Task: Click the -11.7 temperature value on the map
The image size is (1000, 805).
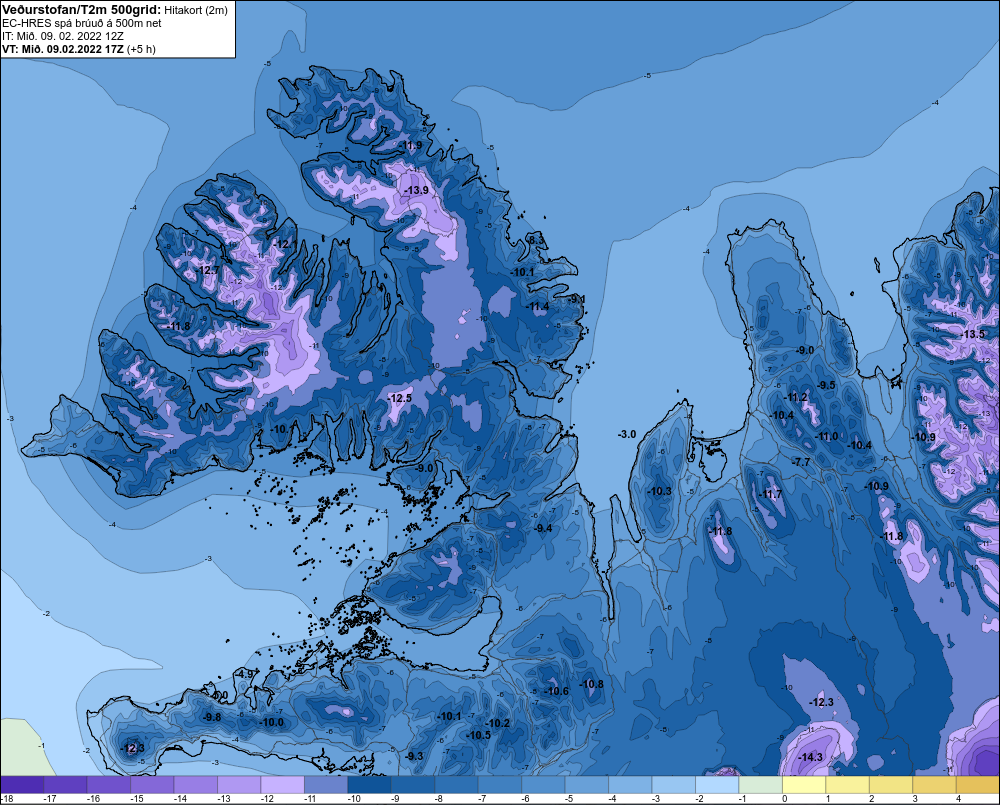Action: tap(771, 494)
